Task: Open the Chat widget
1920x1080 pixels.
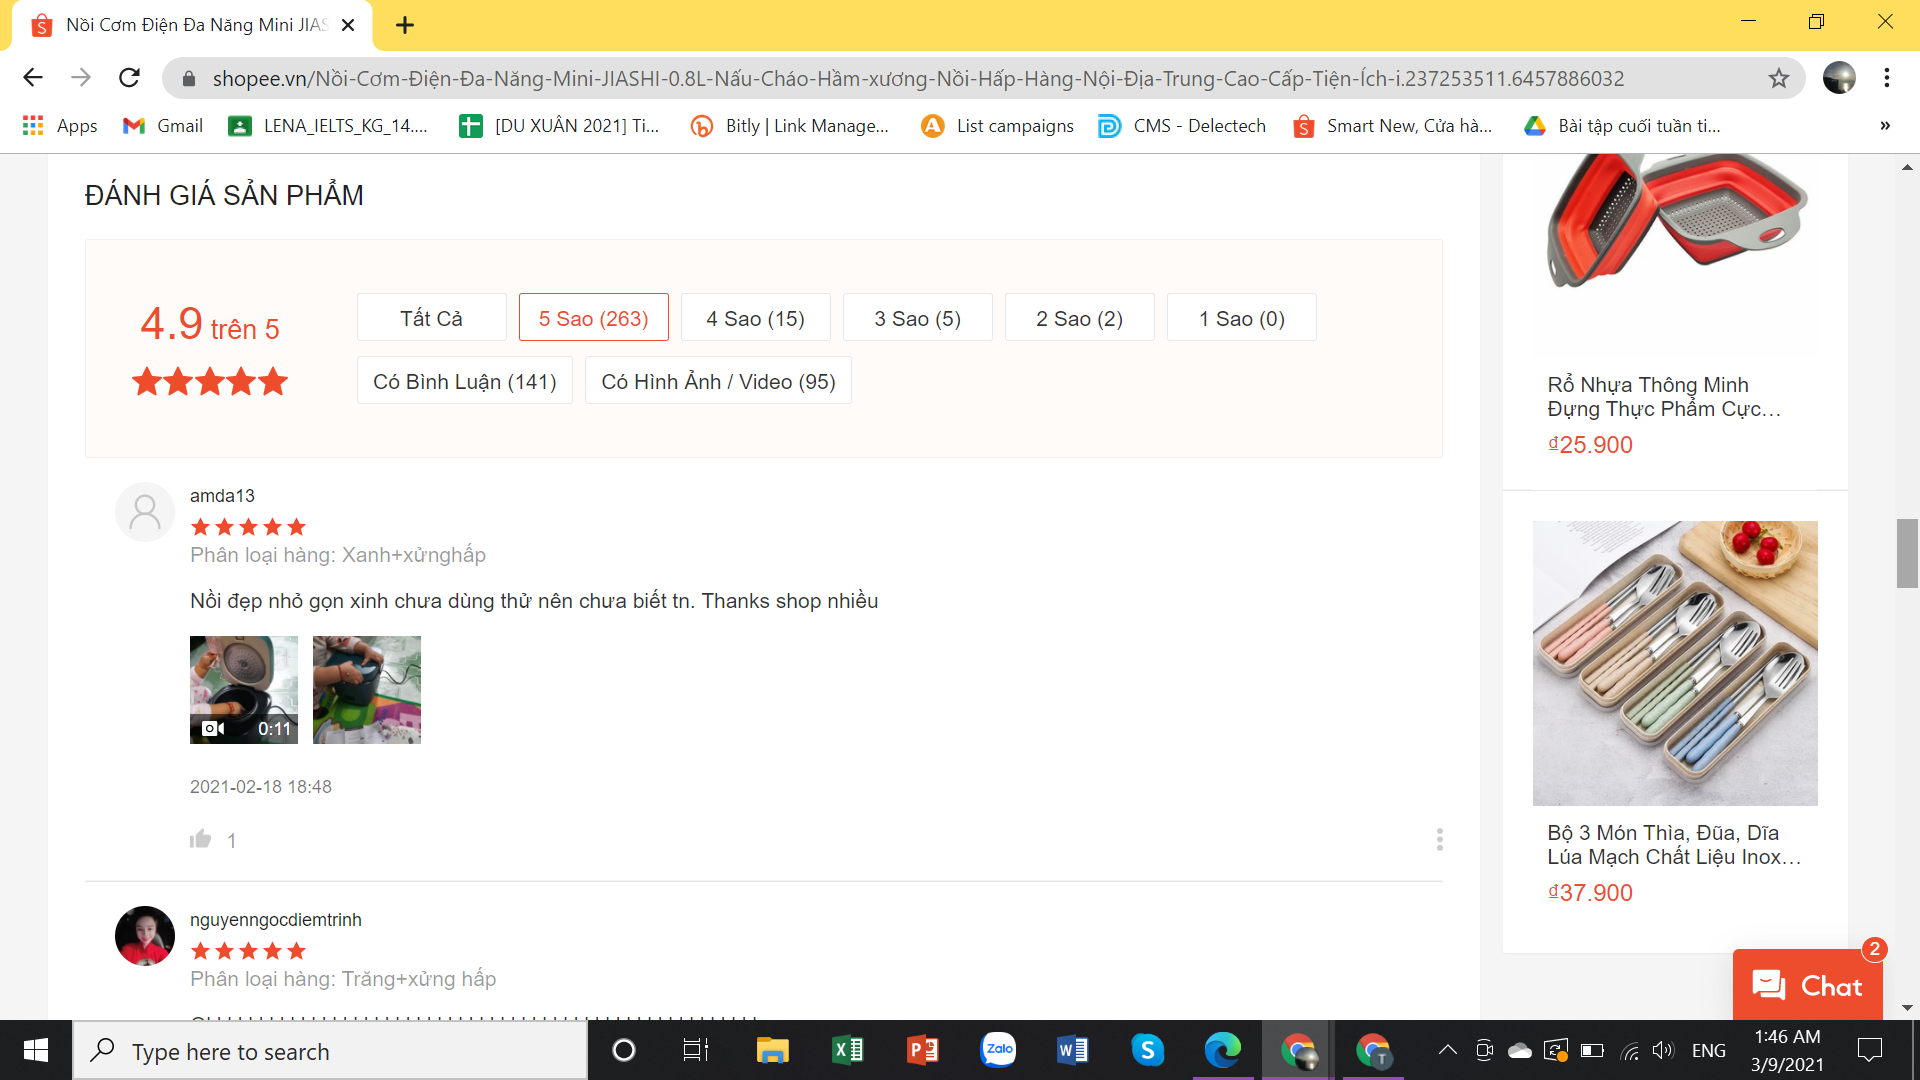Action: [x=1807, y=985]
